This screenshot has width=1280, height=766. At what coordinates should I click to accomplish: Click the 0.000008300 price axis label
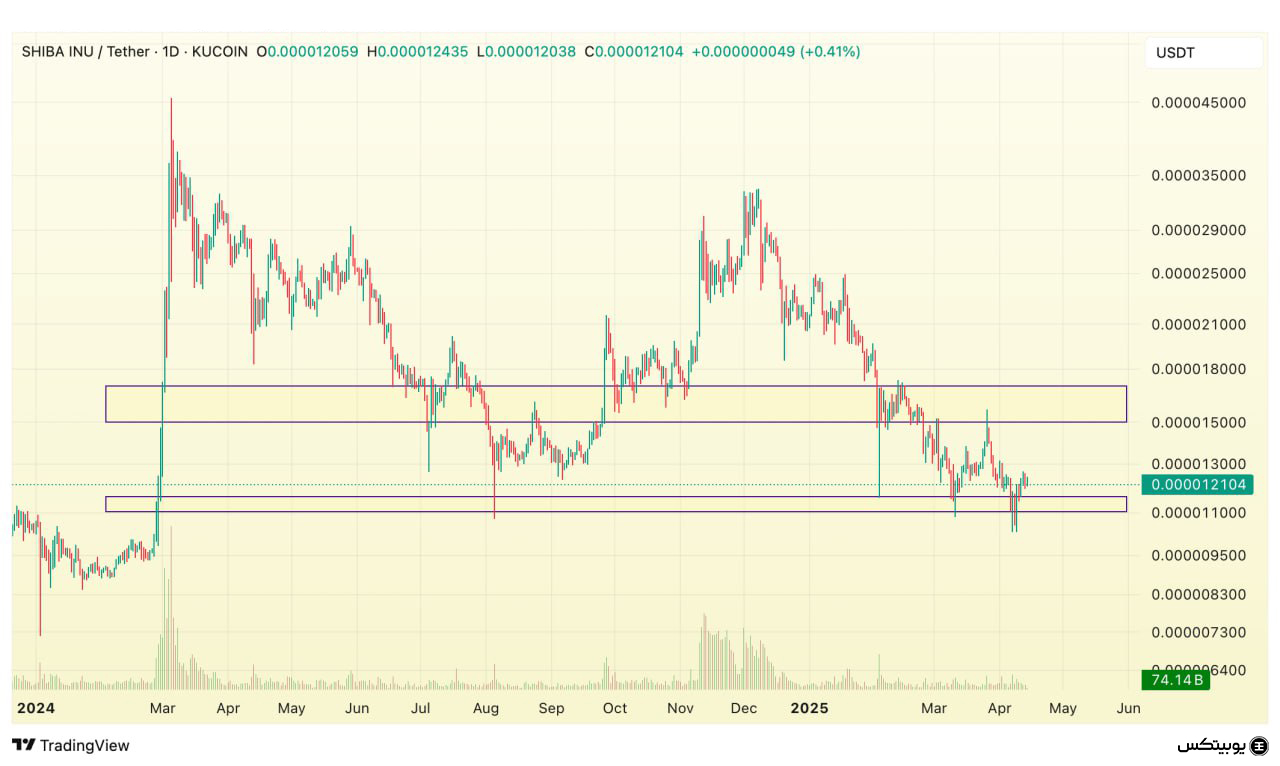pyautogui.click(x=1198, y=594)
